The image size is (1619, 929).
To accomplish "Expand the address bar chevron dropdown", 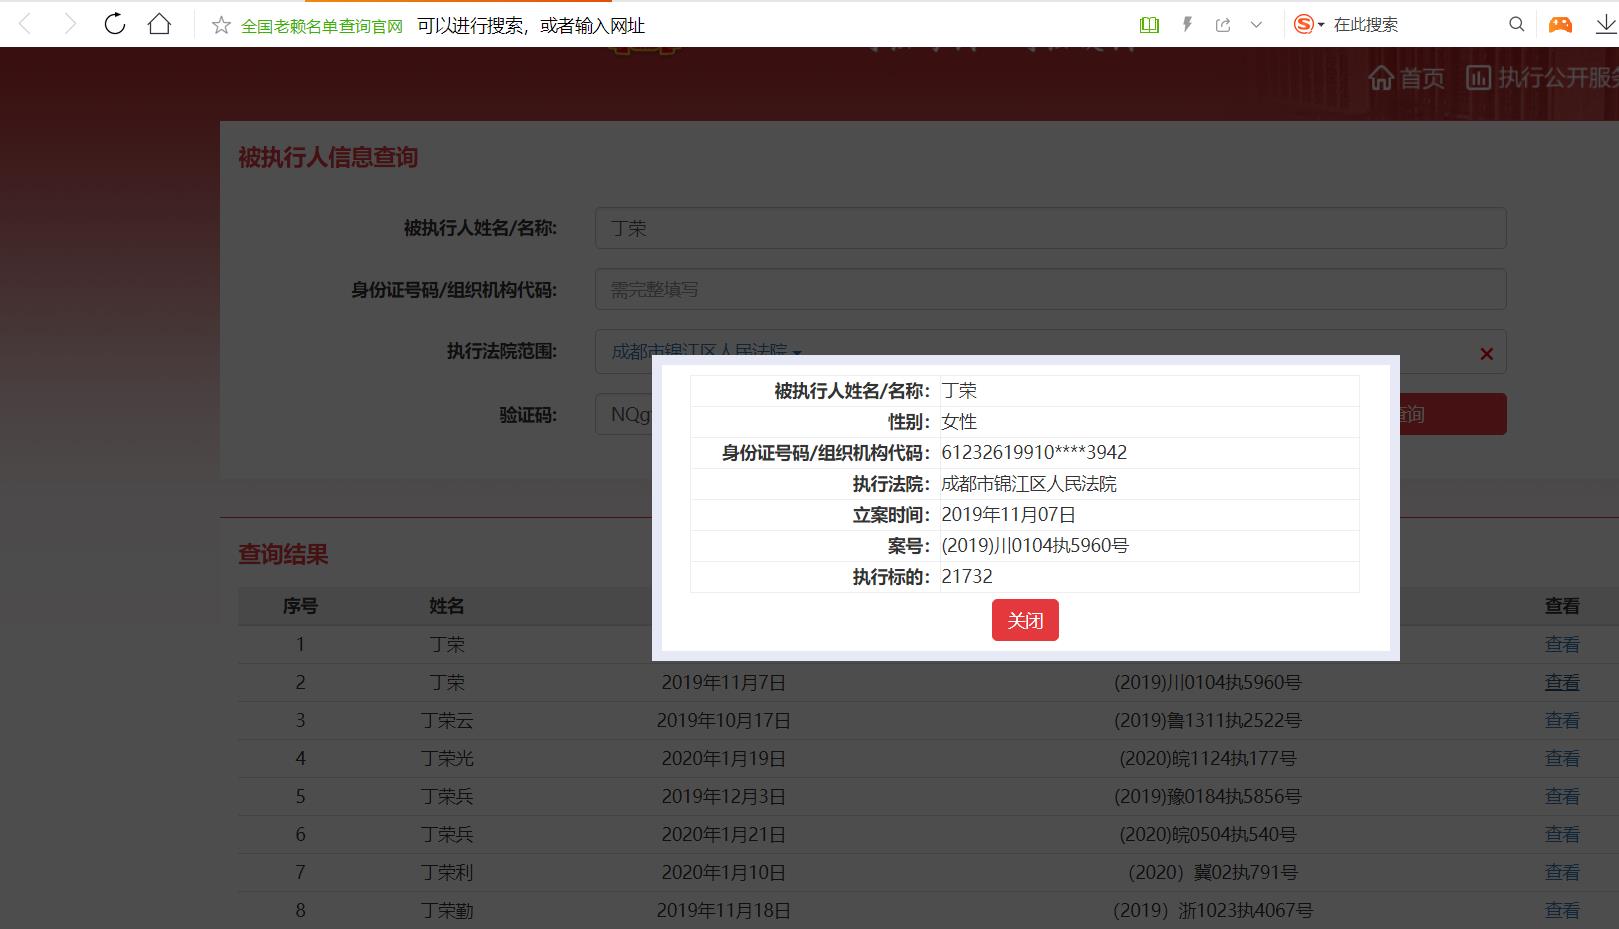I will click(1256, 25).
